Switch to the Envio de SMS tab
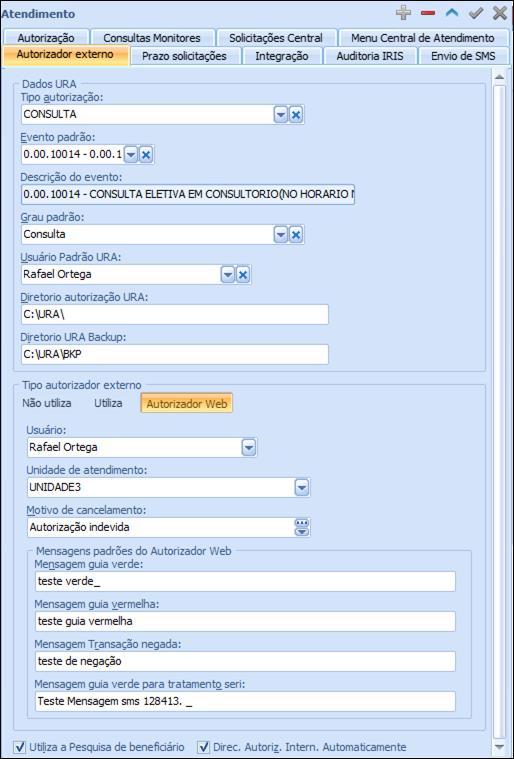 463,56
